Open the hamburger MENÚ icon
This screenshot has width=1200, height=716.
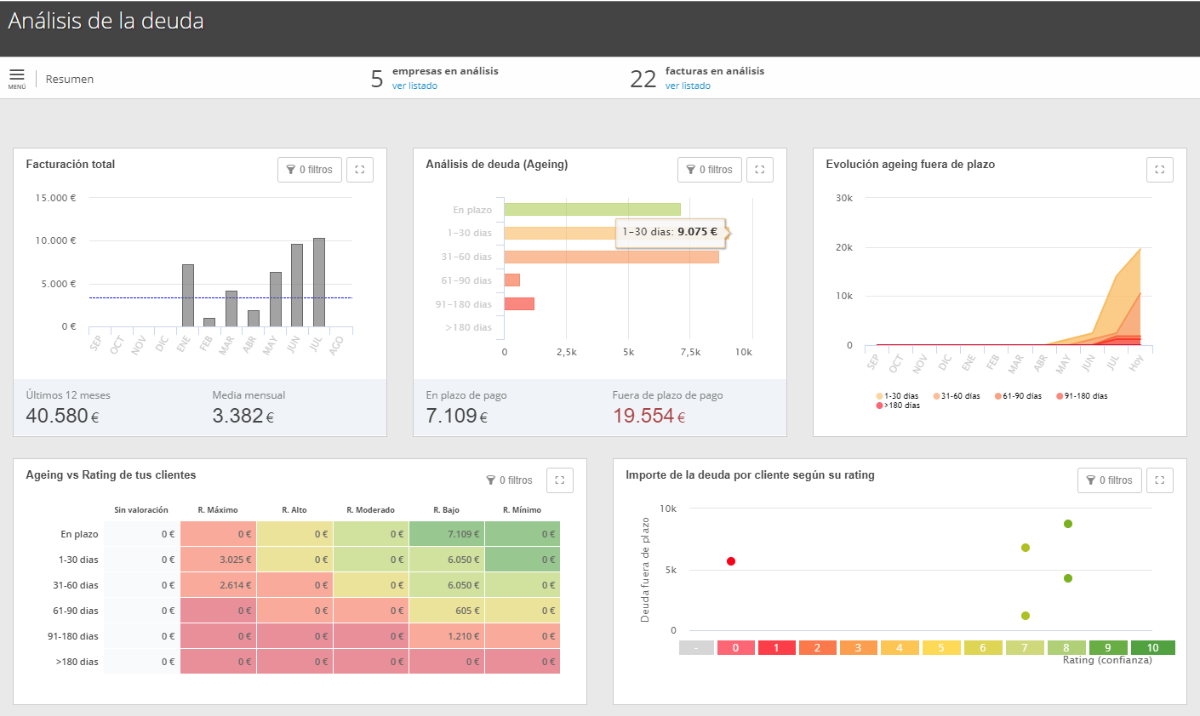pos(17,78)
